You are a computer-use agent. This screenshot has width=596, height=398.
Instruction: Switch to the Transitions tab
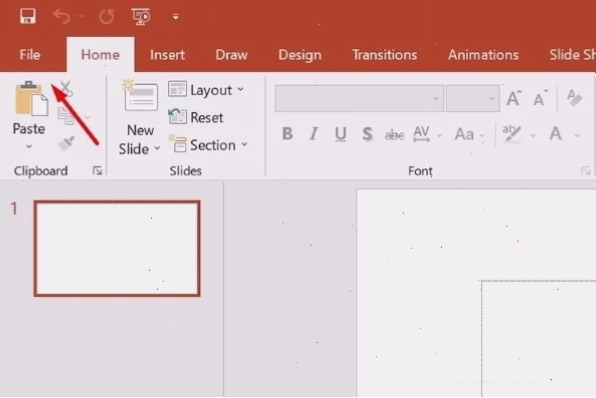(x=385, y=55)
